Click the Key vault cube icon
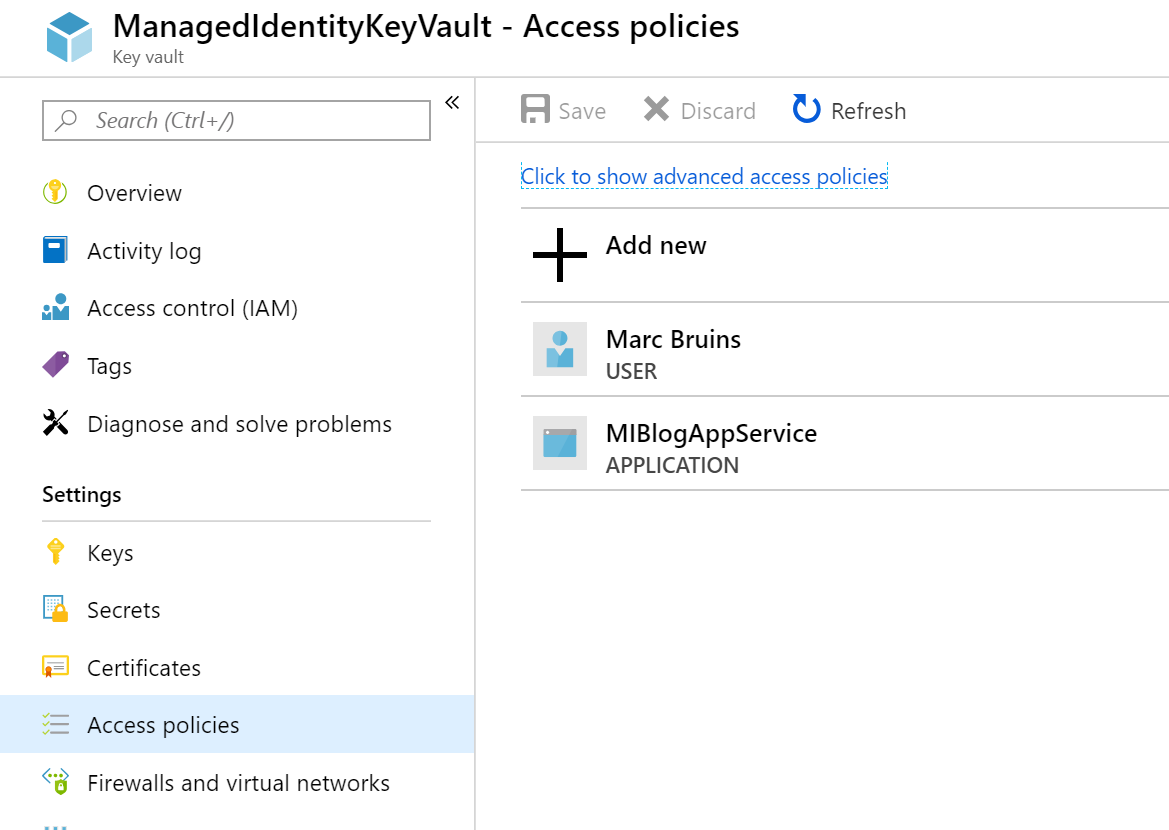Image resolution: width=1169 pixels, height=830 pixels. pyautogui.click(x=69, y=38)
